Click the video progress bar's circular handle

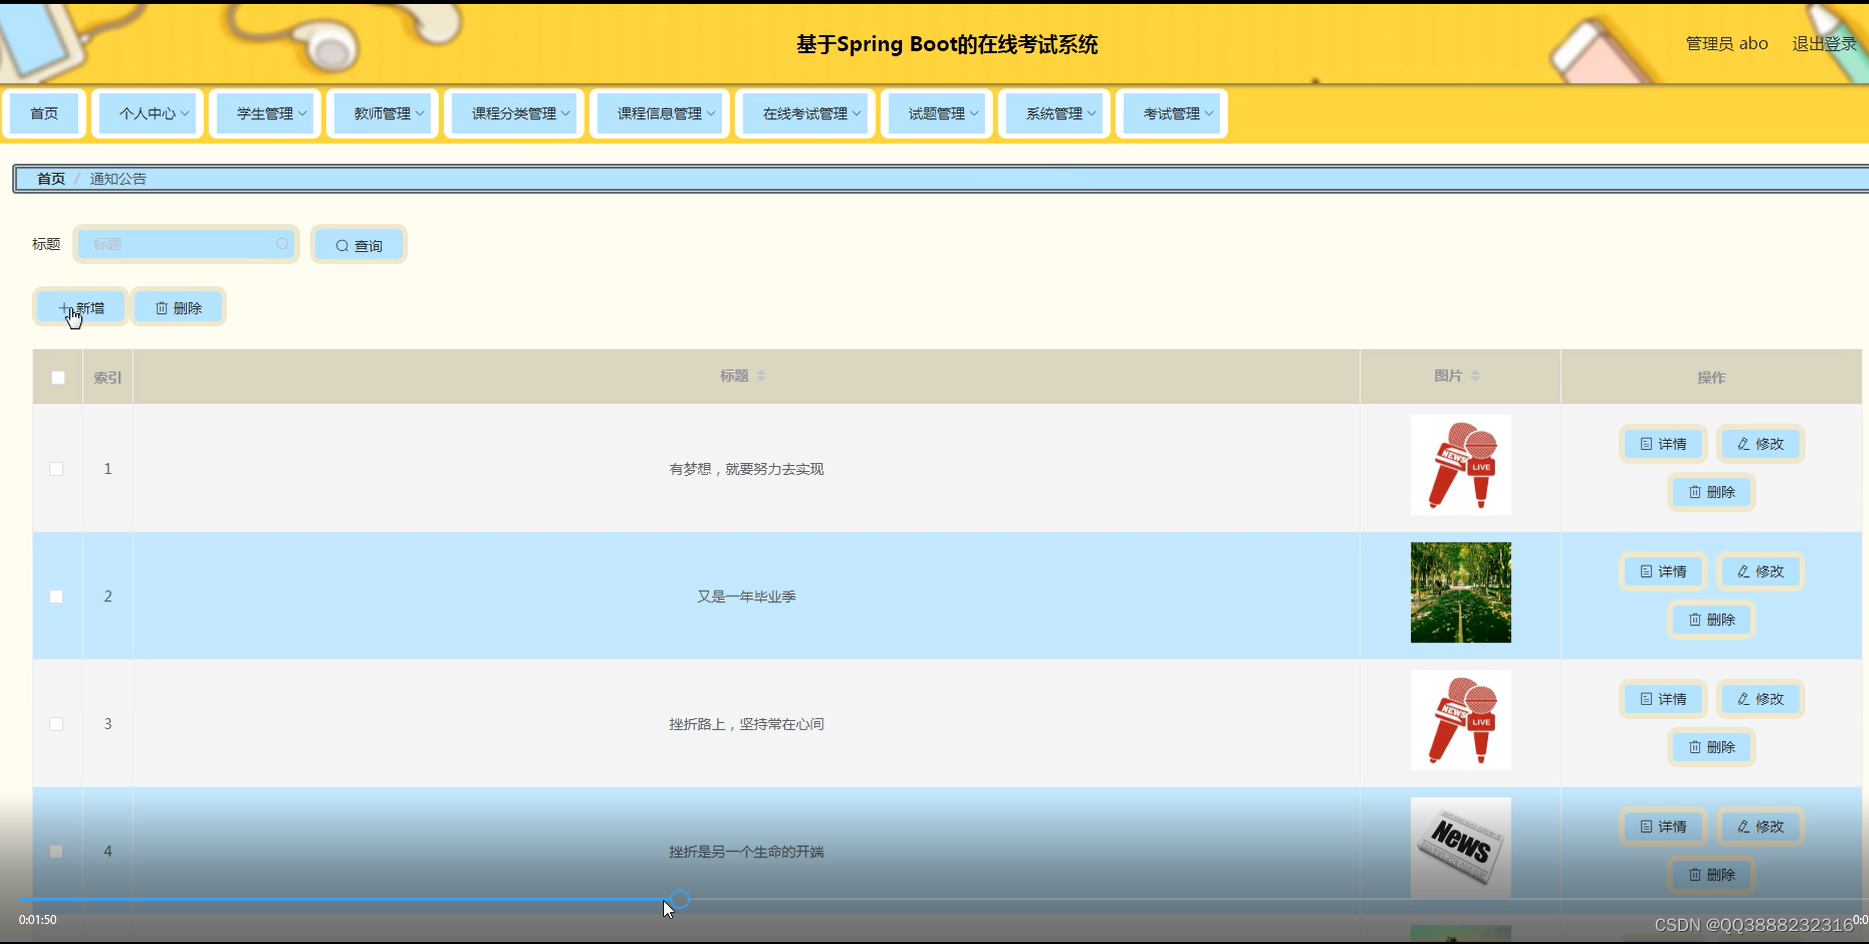click(679, 899)
